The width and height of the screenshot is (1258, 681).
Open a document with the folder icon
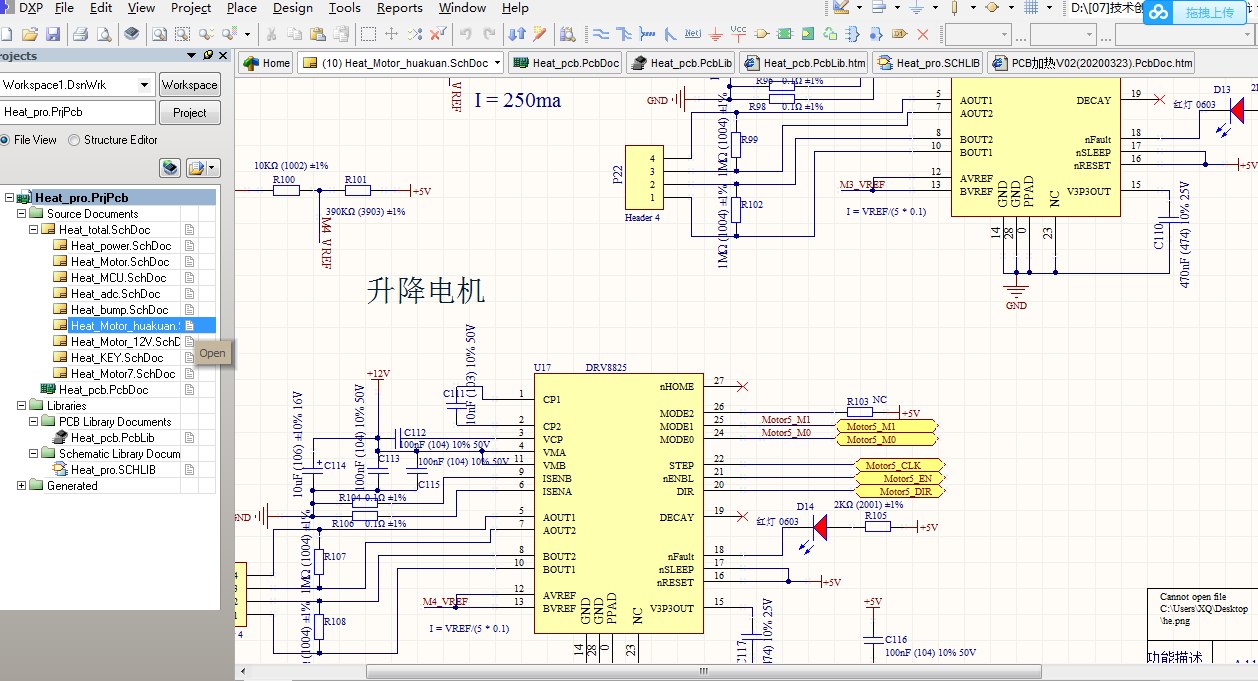(30, 34)
